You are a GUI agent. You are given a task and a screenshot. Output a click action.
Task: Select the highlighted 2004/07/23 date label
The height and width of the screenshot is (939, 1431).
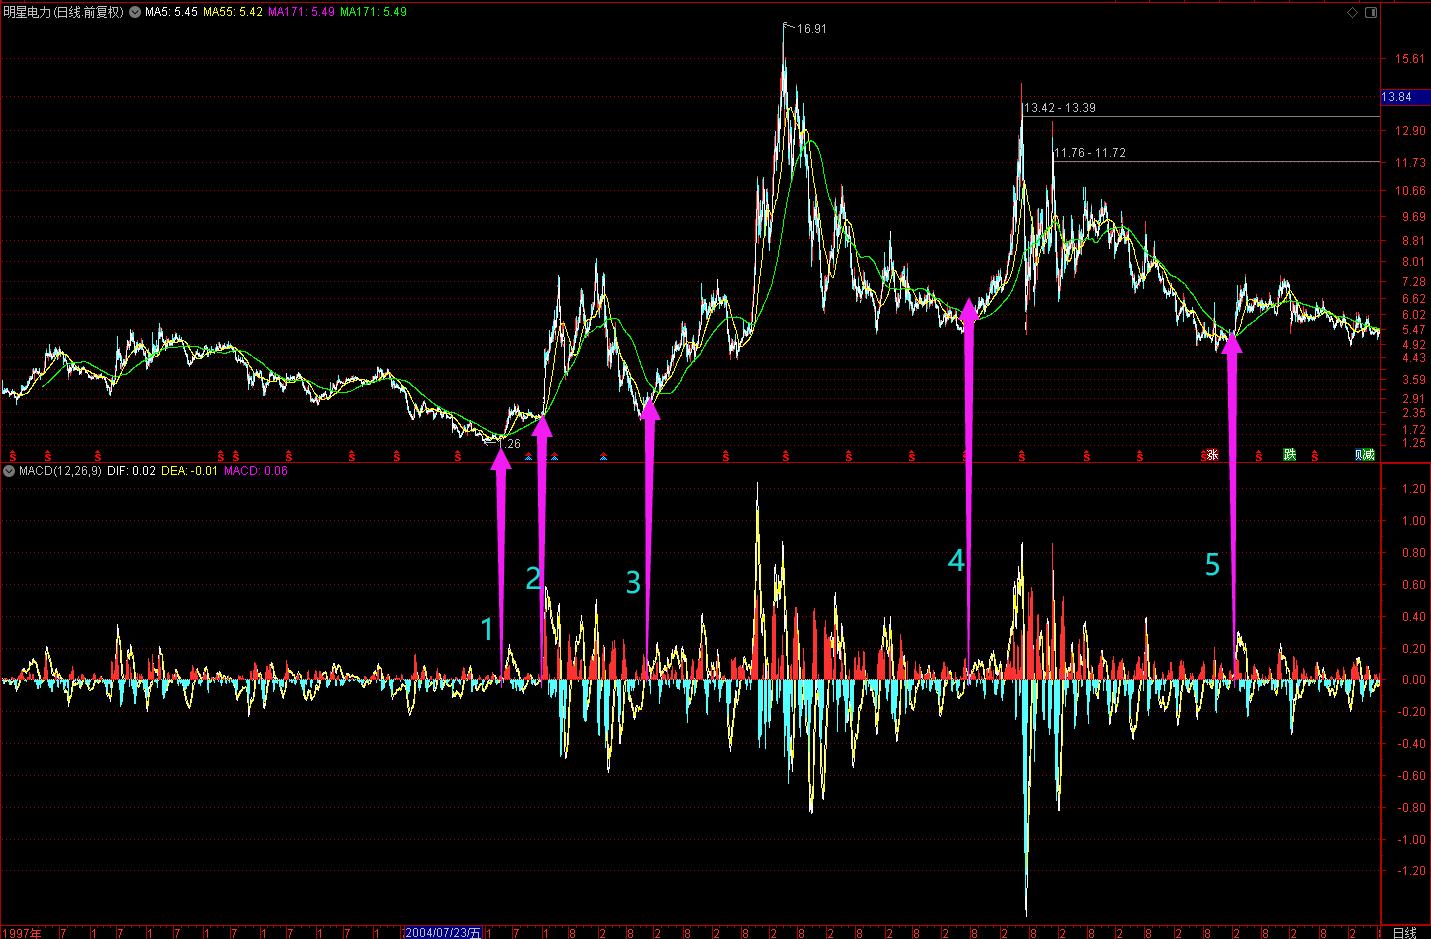pyautogui.click(x=443, y=932)
